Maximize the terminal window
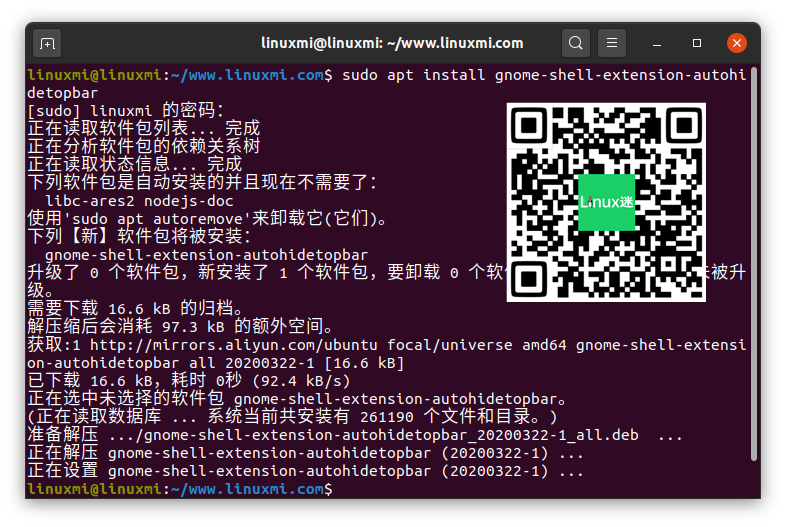Viewport: 786px width, 527px height. tap(697, 43)
